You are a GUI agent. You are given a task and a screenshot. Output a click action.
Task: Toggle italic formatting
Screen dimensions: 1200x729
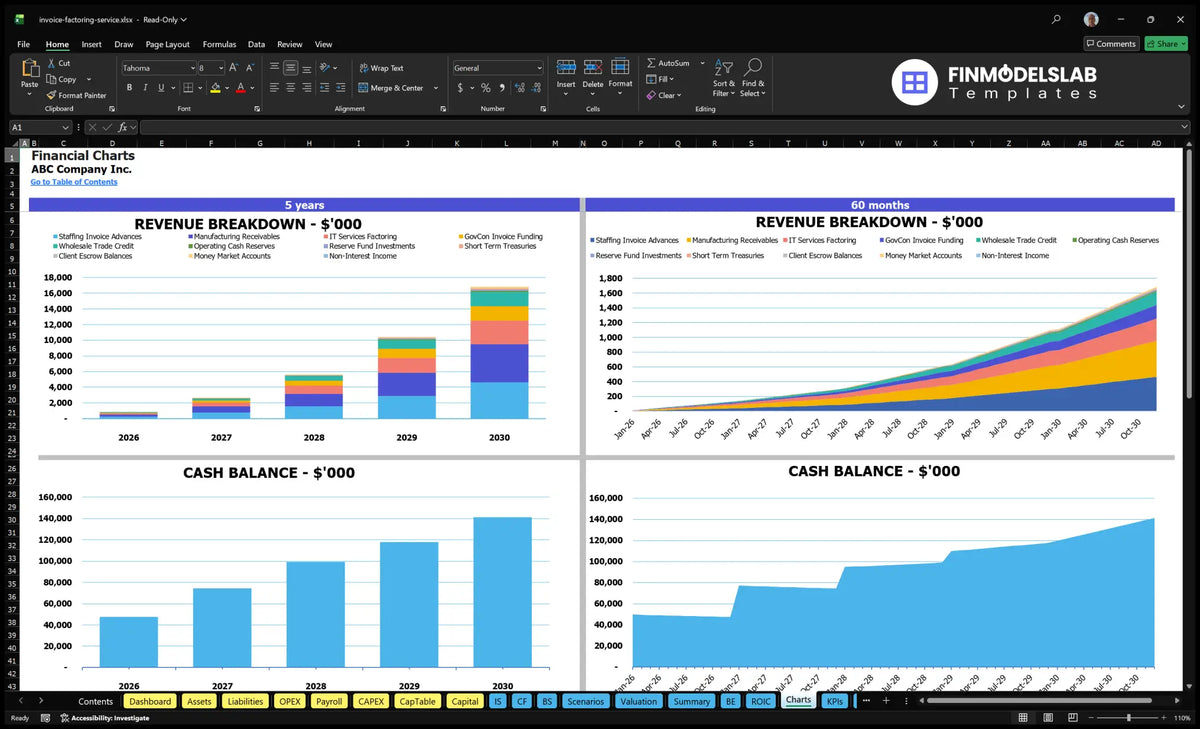click(x=143, y=88)
